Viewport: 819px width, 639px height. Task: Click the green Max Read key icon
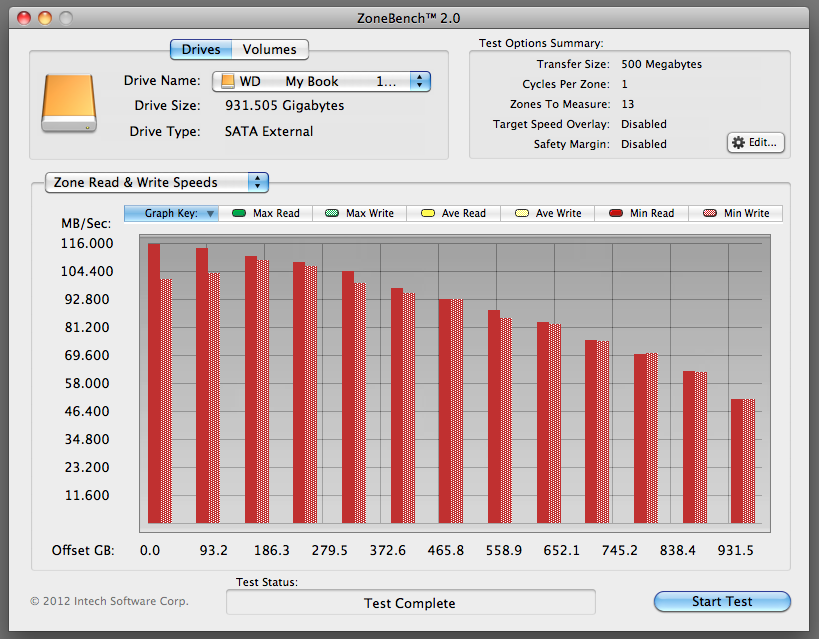[239, 213]
